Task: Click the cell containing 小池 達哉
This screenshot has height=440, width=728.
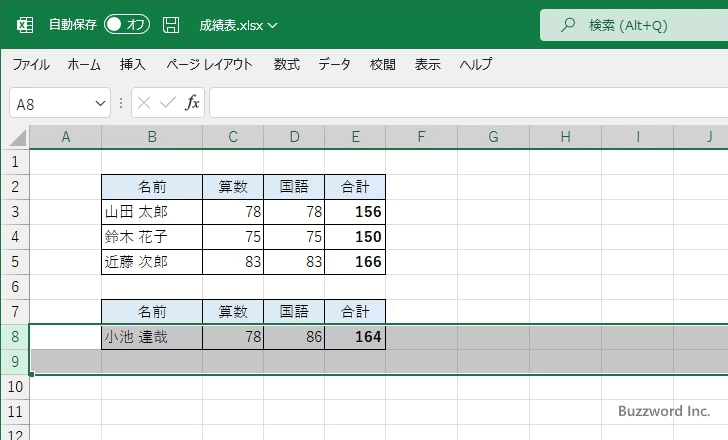Action: point(152,336)
